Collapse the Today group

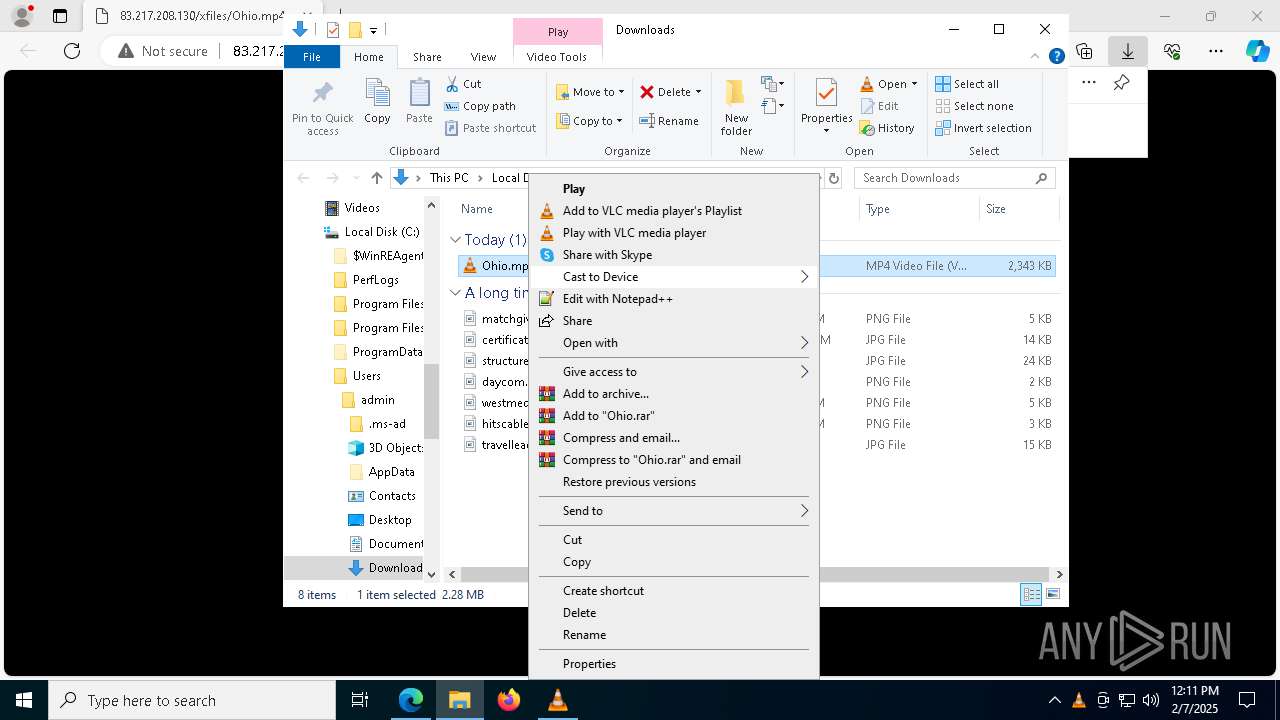[x=455, y=240]
